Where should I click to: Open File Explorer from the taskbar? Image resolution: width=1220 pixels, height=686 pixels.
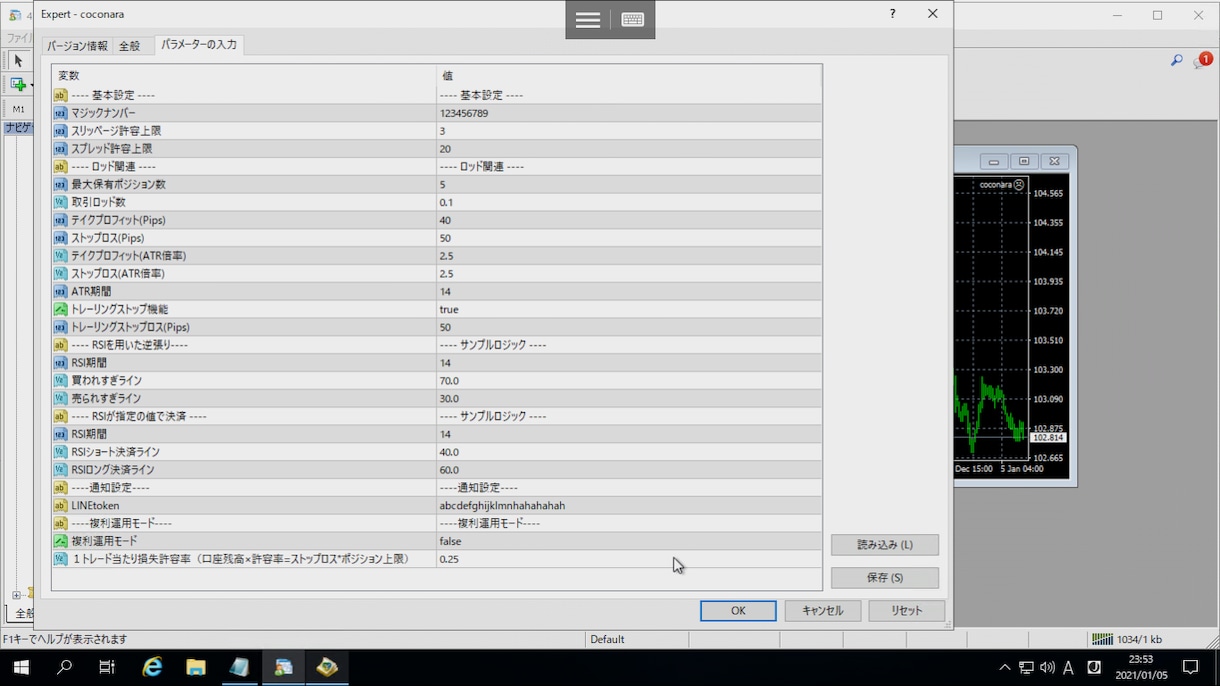coord(196,667)
